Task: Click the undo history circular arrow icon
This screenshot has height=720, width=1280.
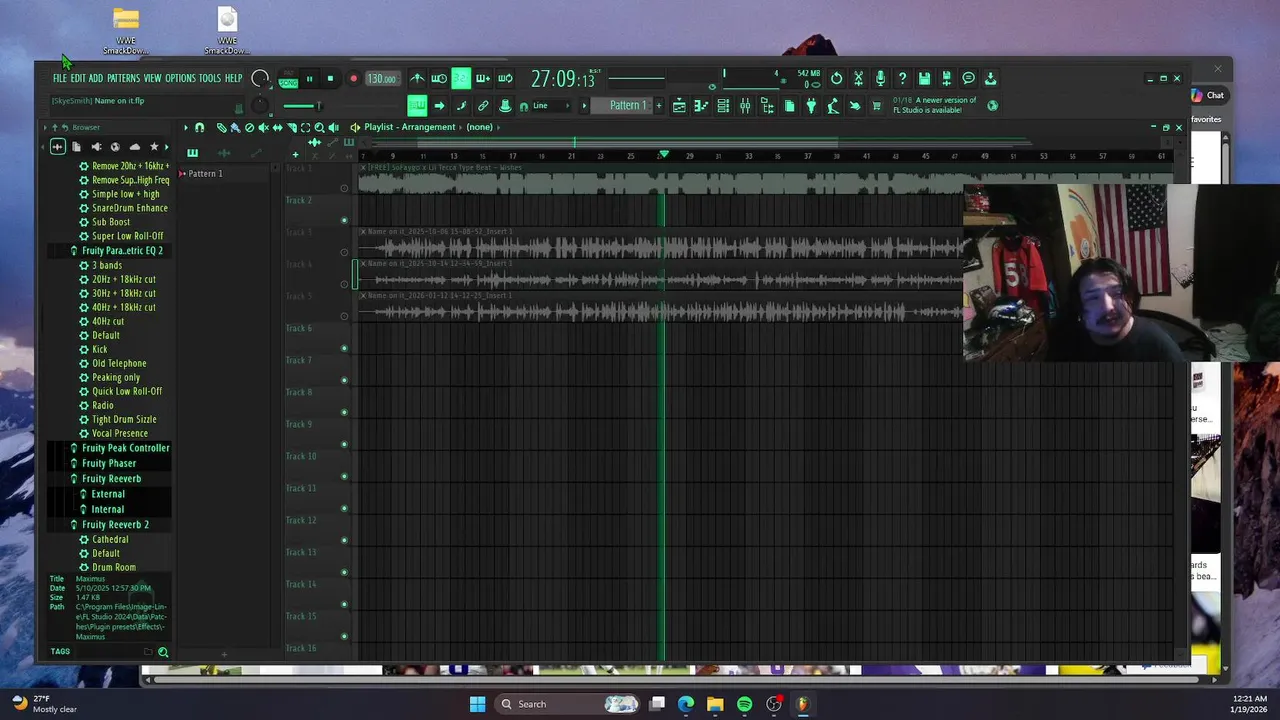Action: tap(837, 78)
